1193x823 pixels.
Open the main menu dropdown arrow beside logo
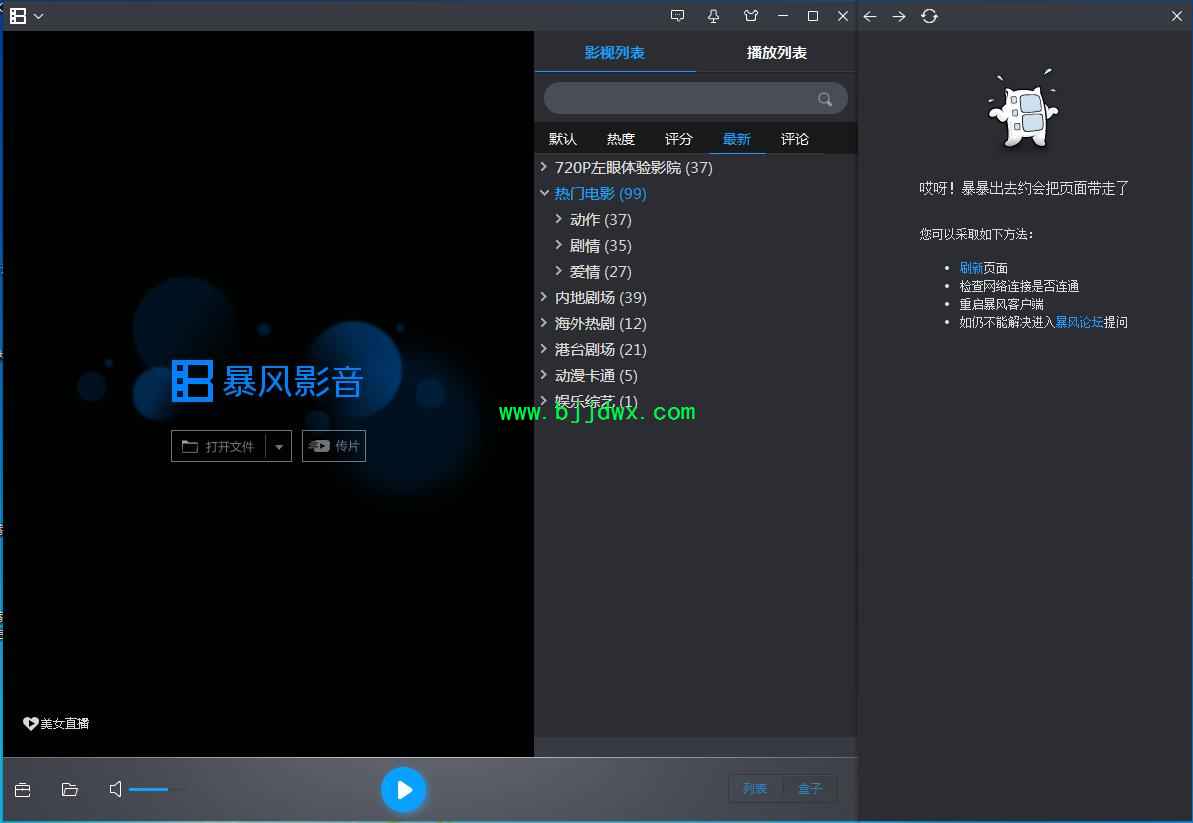pos(39,16)
